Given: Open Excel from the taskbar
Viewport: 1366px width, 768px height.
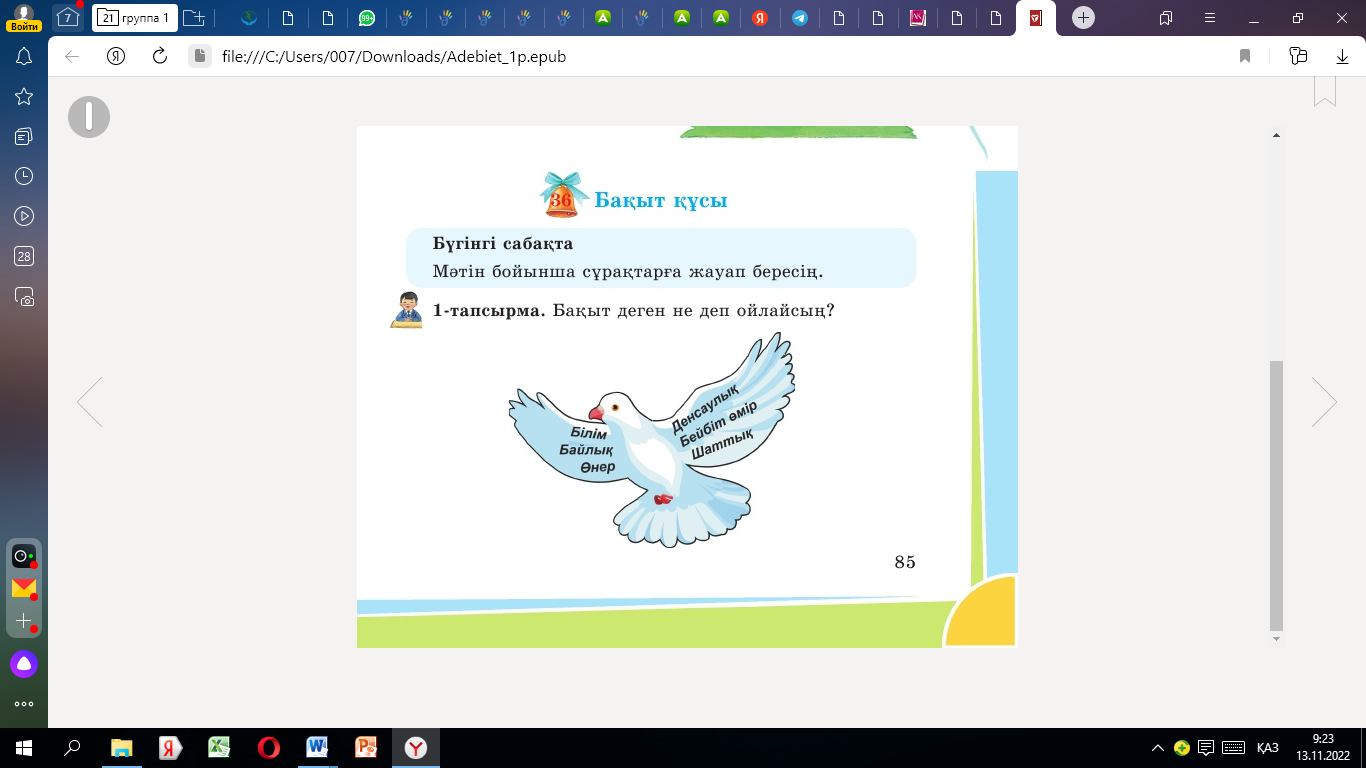Looking at the screenshot, I should 219,747.
